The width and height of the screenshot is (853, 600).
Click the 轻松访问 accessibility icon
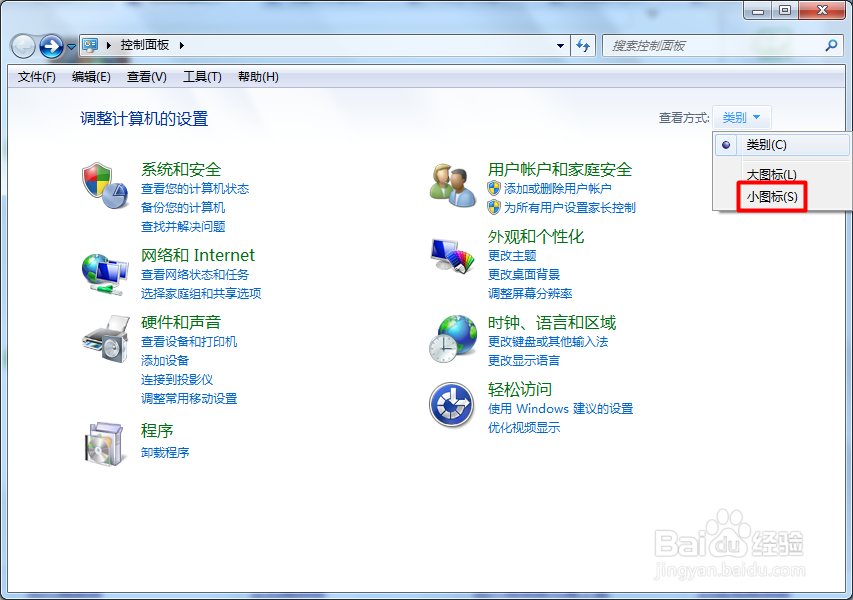(451, 405)
